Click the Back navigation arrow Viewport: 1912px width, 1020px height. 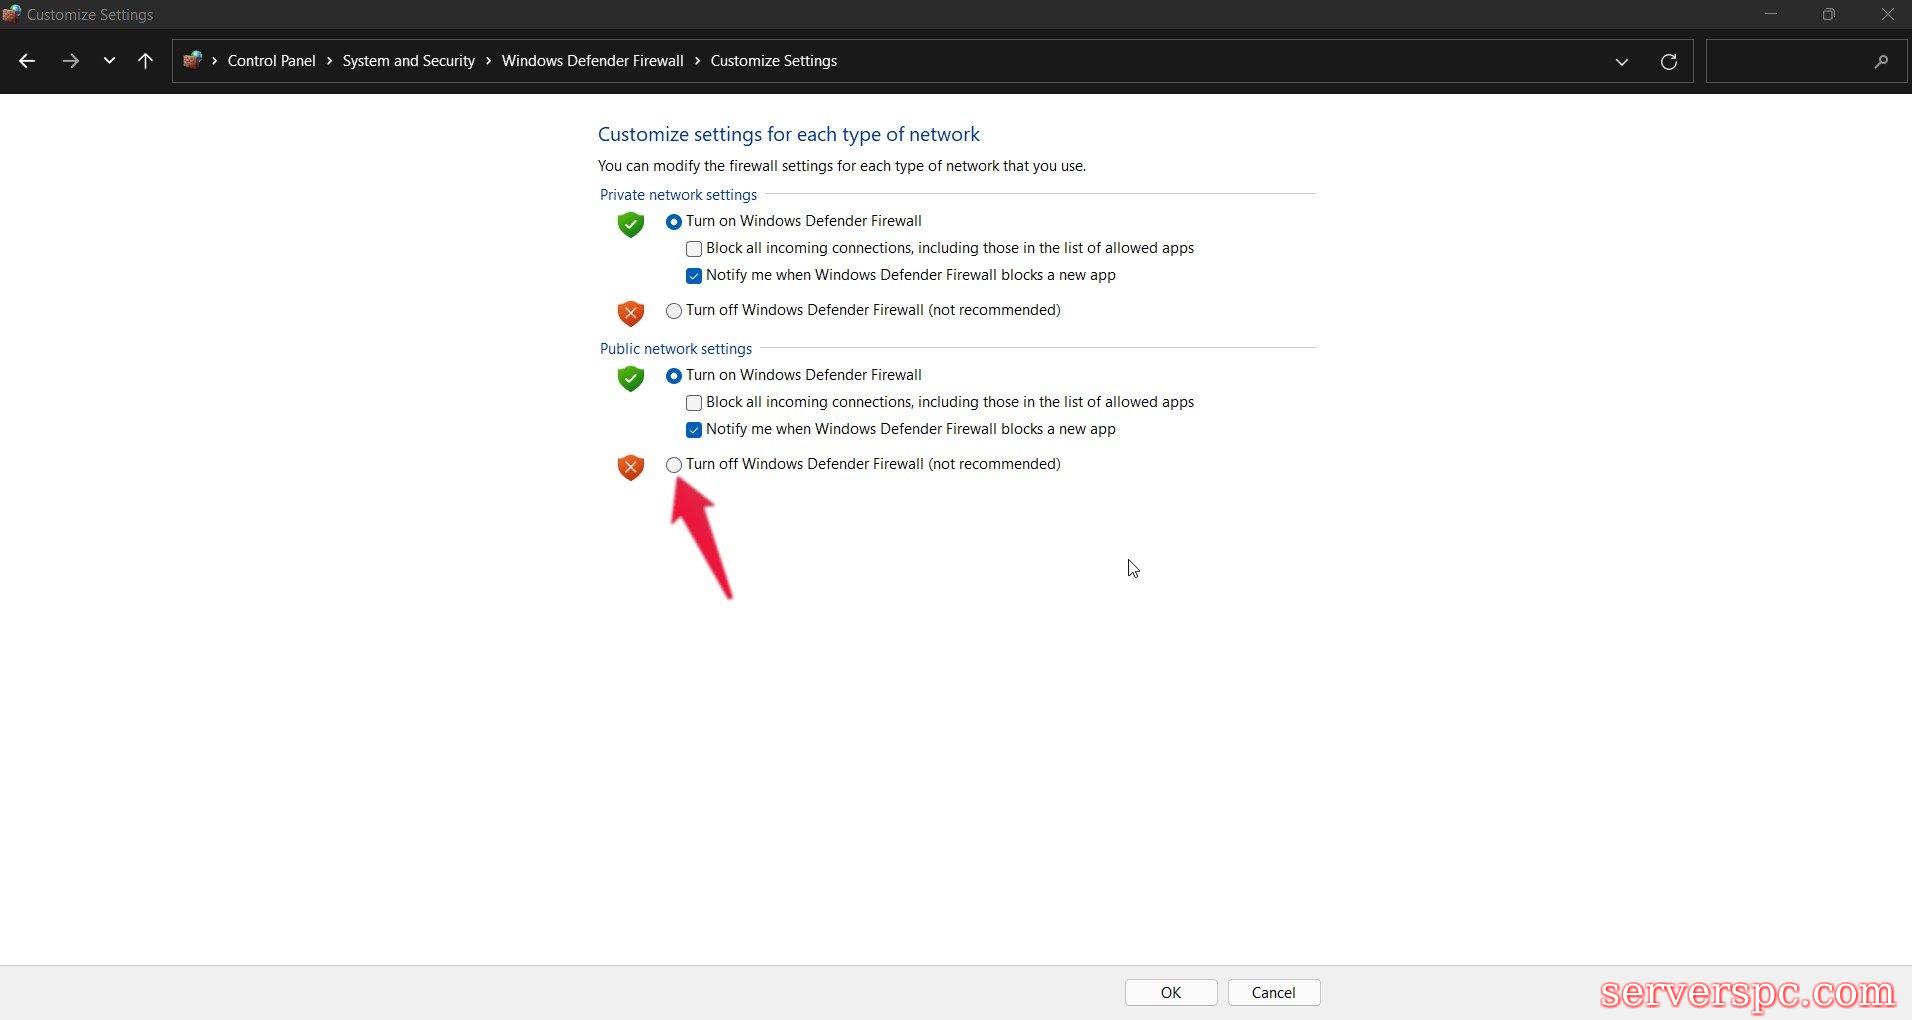click(27, 61)
